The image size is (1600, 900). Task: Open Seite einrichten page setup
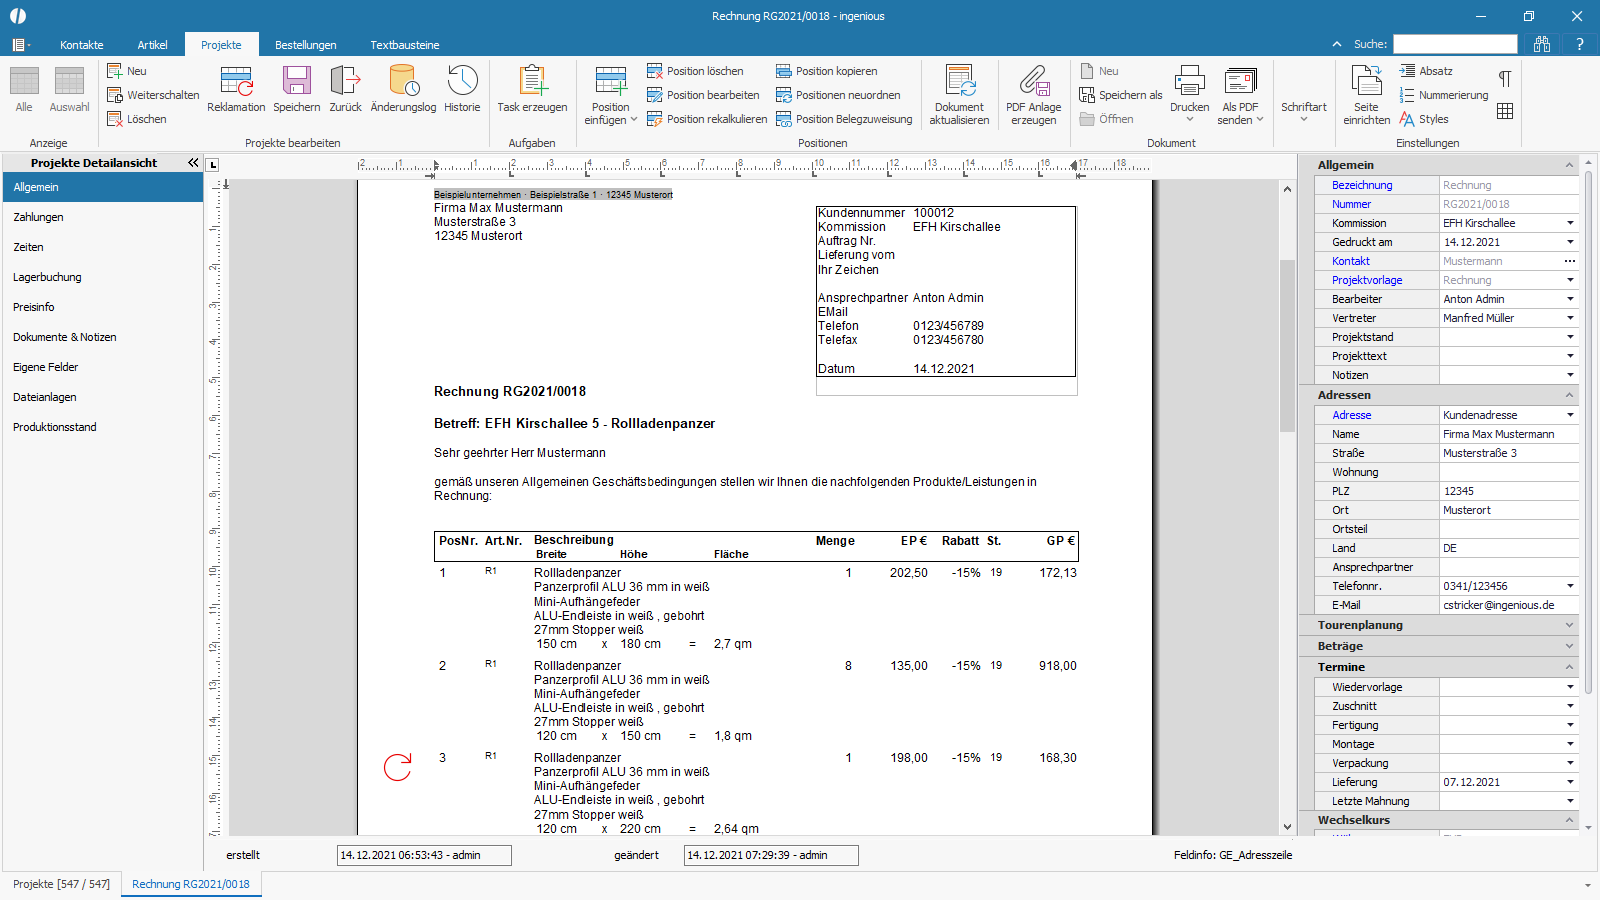pos(1366,95)
